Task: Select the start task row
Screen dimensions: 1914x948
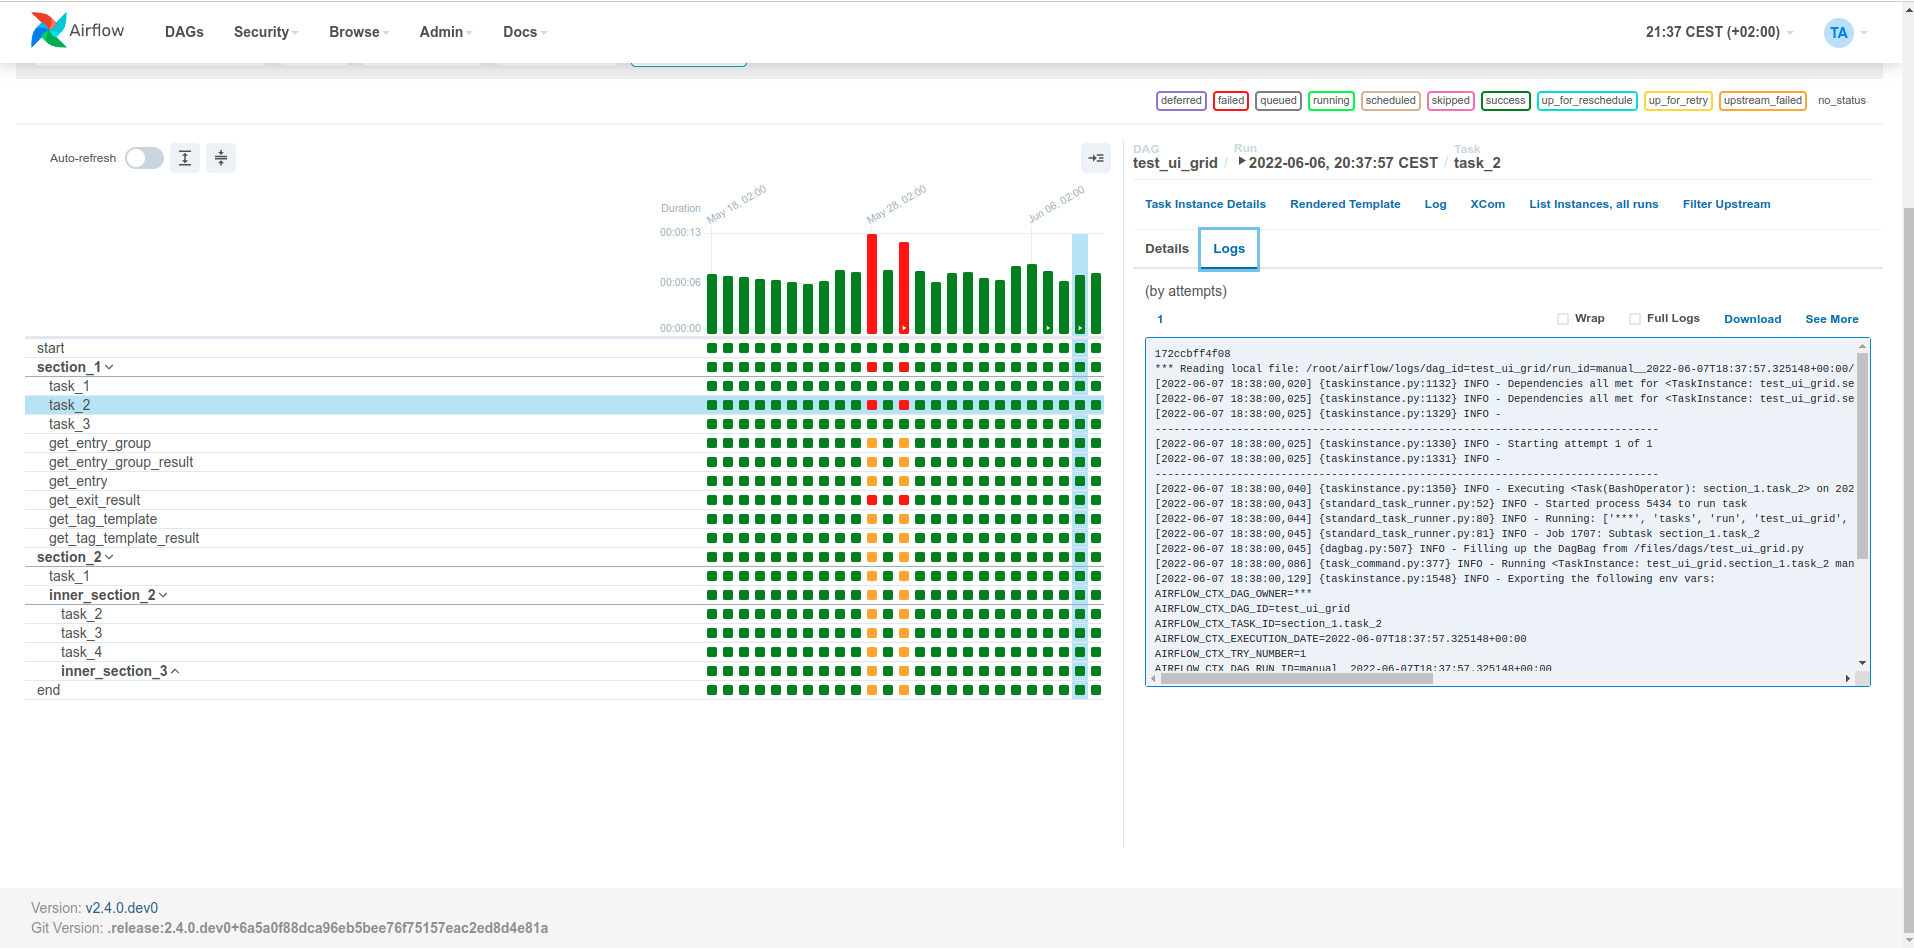Action: [x=564, y=348]
